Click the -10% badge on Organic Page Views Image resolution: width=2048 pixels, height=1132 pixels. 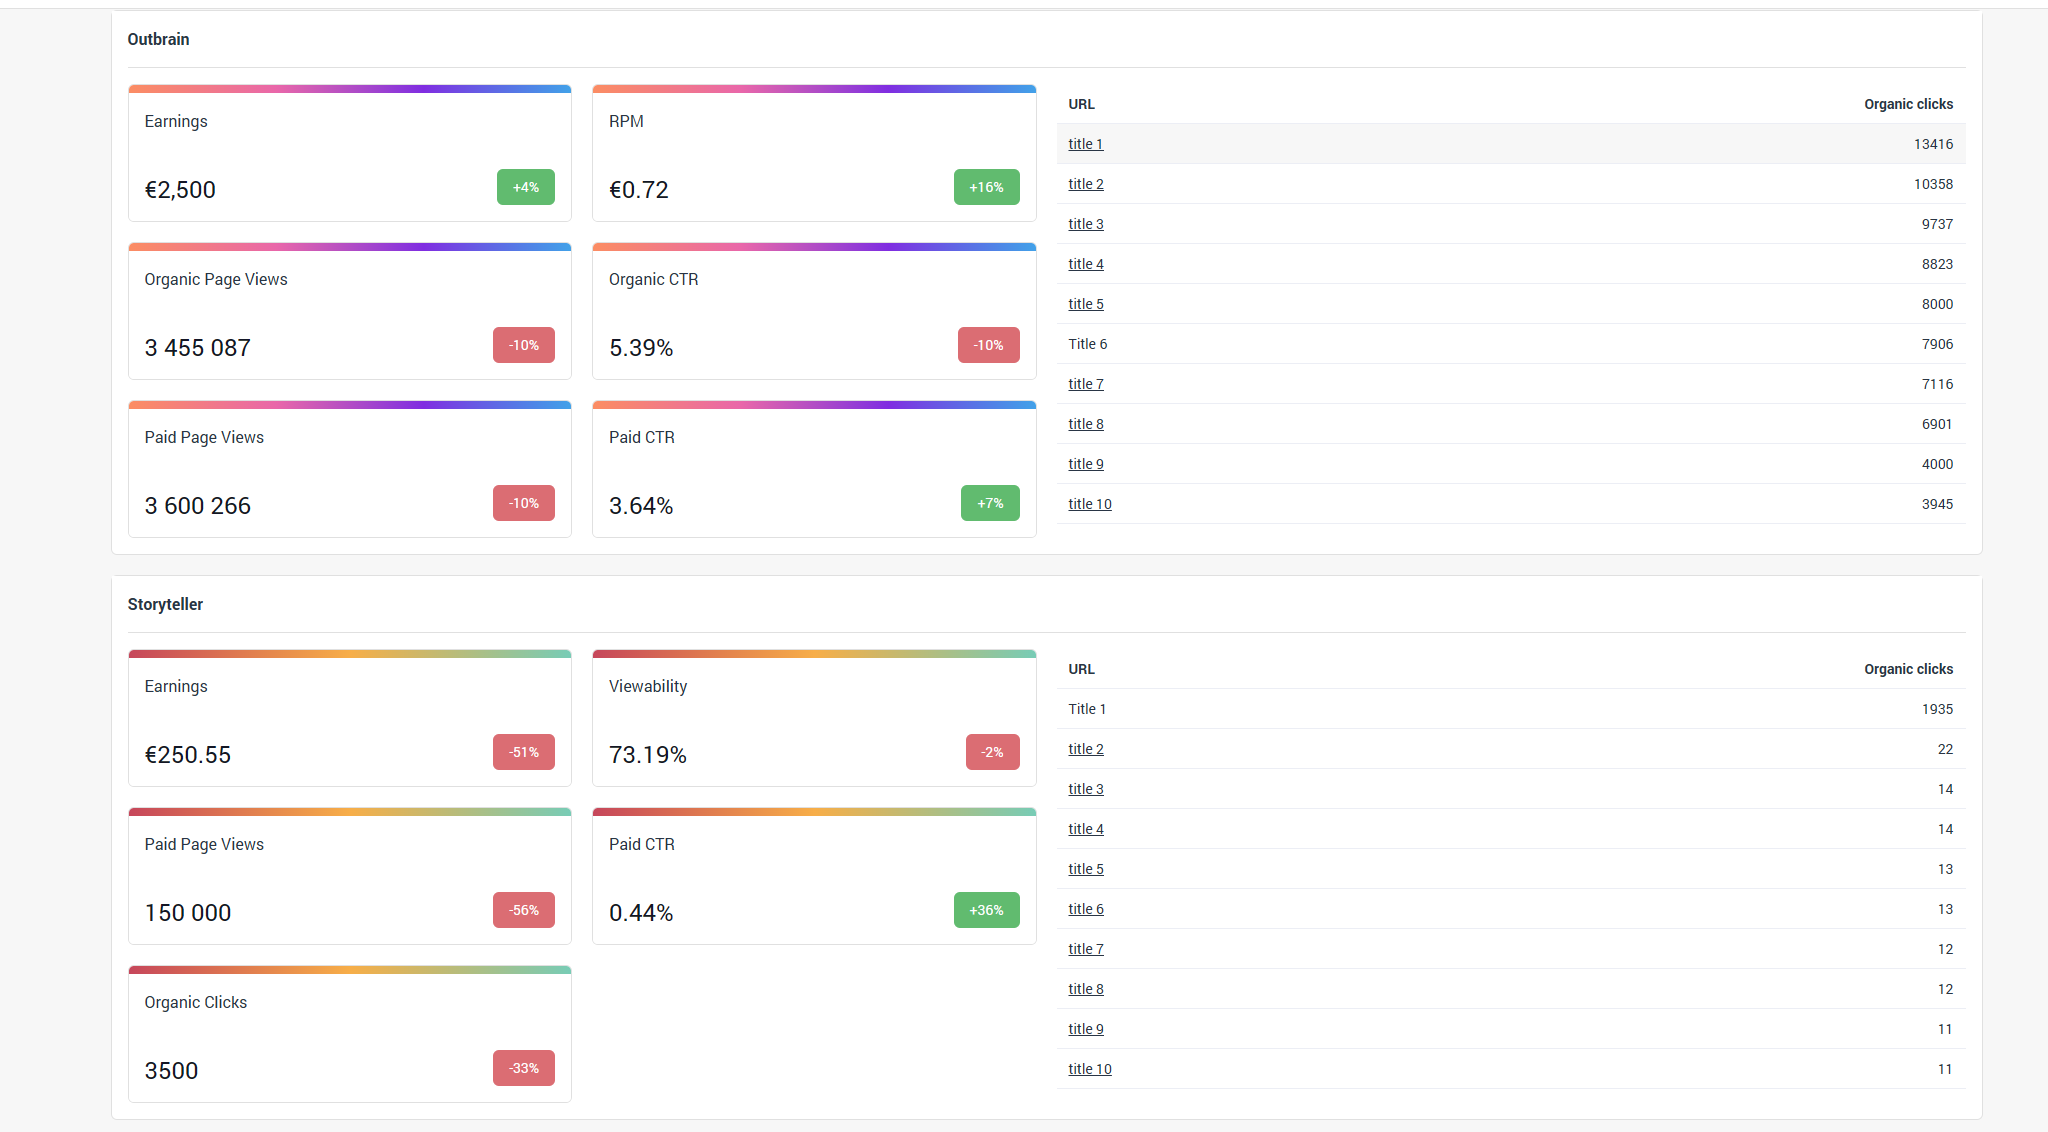pyautogui.click(x=524, y=345)
